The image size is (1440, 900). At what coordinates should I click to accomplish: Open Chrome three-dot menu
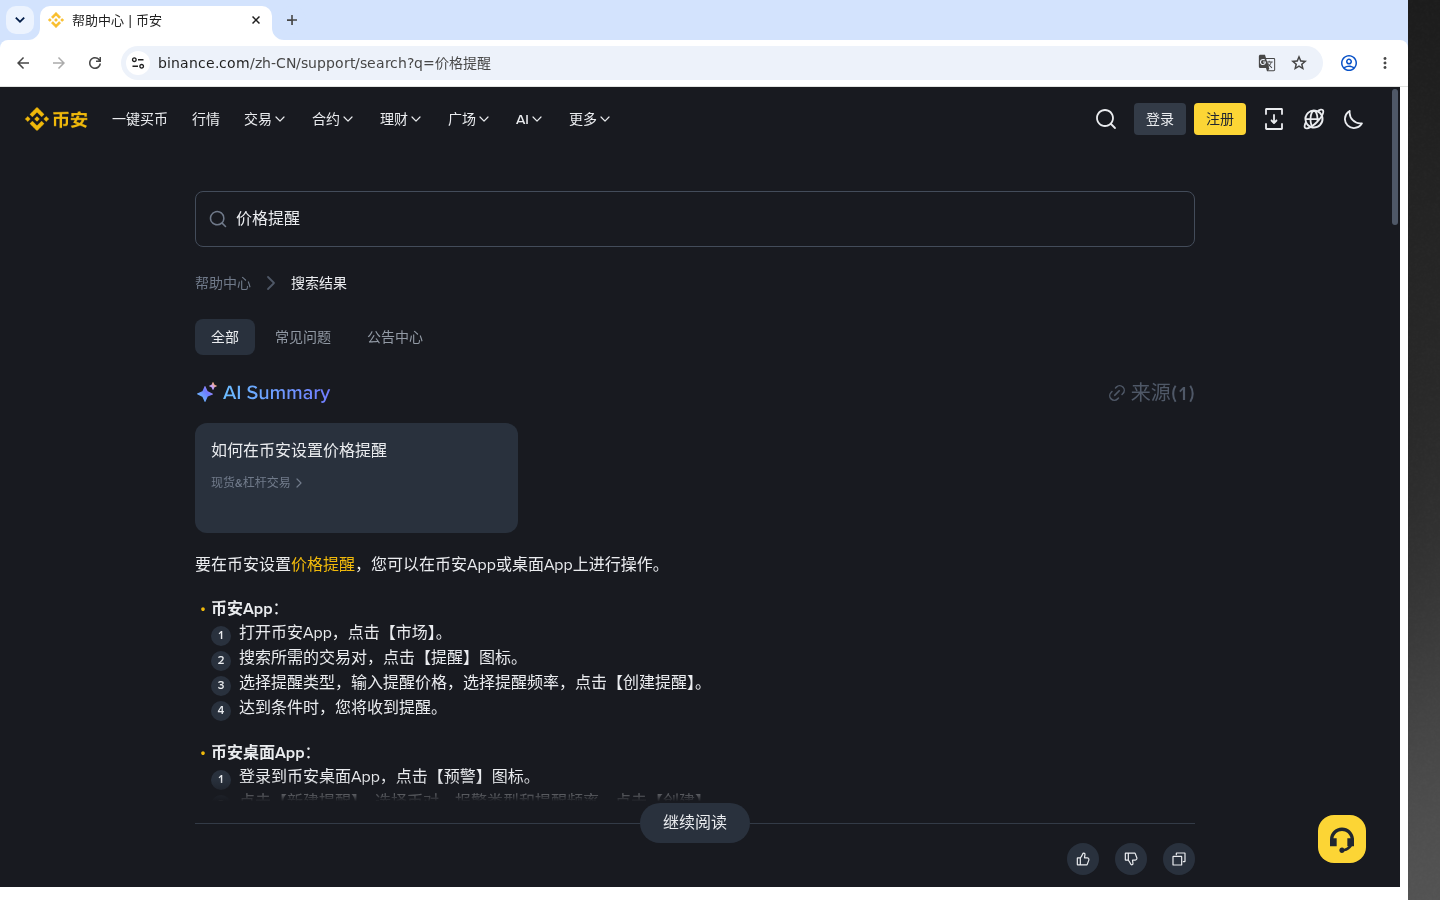(x=1385, y=63)
